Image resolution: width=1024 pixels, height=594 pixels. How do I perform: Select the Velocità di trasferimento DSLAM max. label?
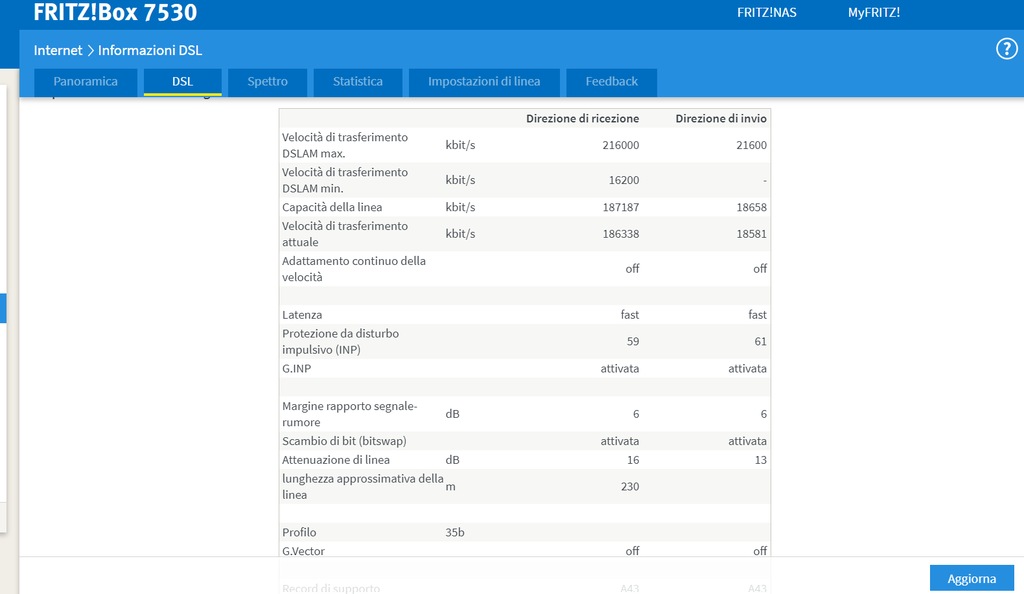345,145
